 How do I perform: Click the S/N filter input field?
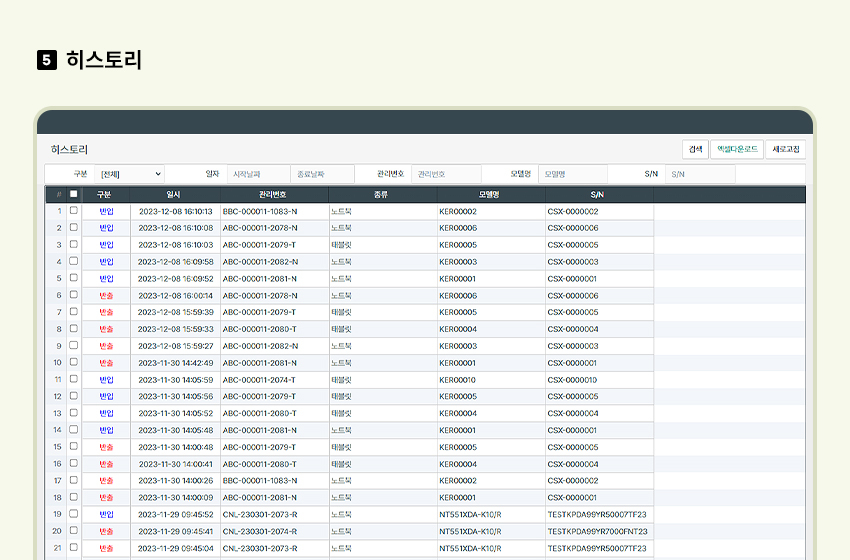pos(700,174)
